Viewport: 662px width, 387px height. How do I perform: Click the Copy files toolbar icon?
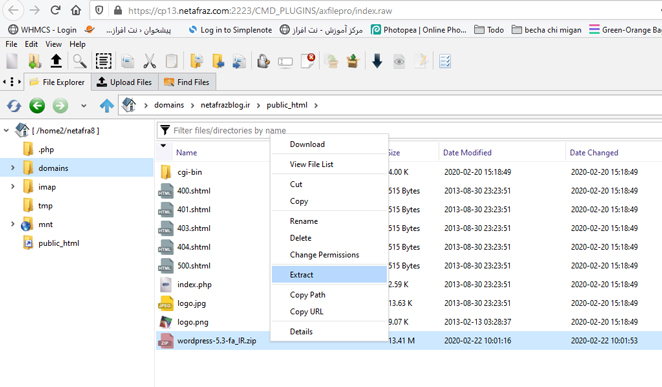(x=128, y=61)
